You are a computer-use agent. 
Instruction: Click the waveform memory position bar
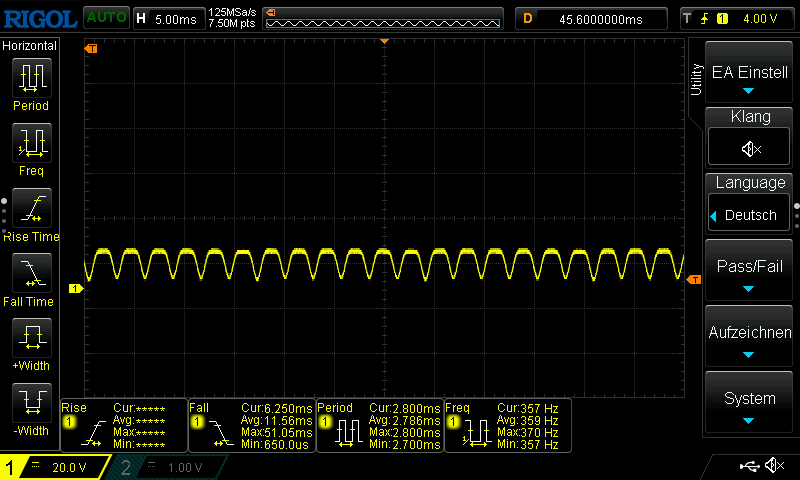(x=383, y=18)
